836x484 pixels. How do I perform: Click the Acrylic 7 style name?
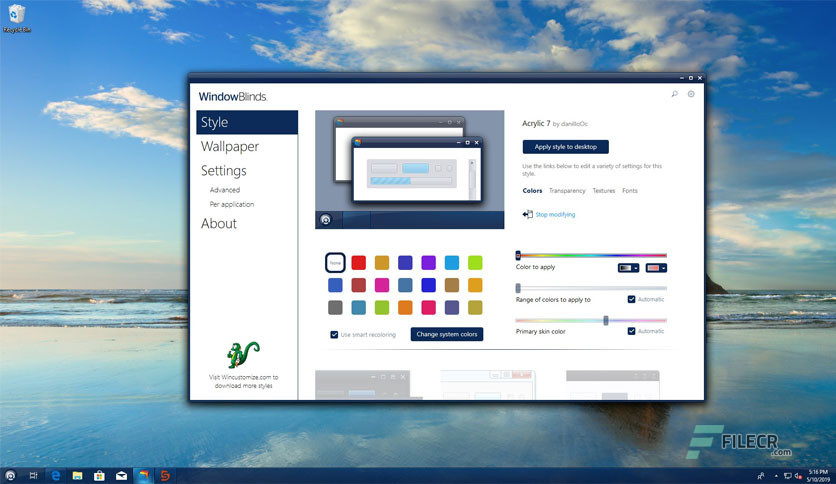click(x=536, y=124)
